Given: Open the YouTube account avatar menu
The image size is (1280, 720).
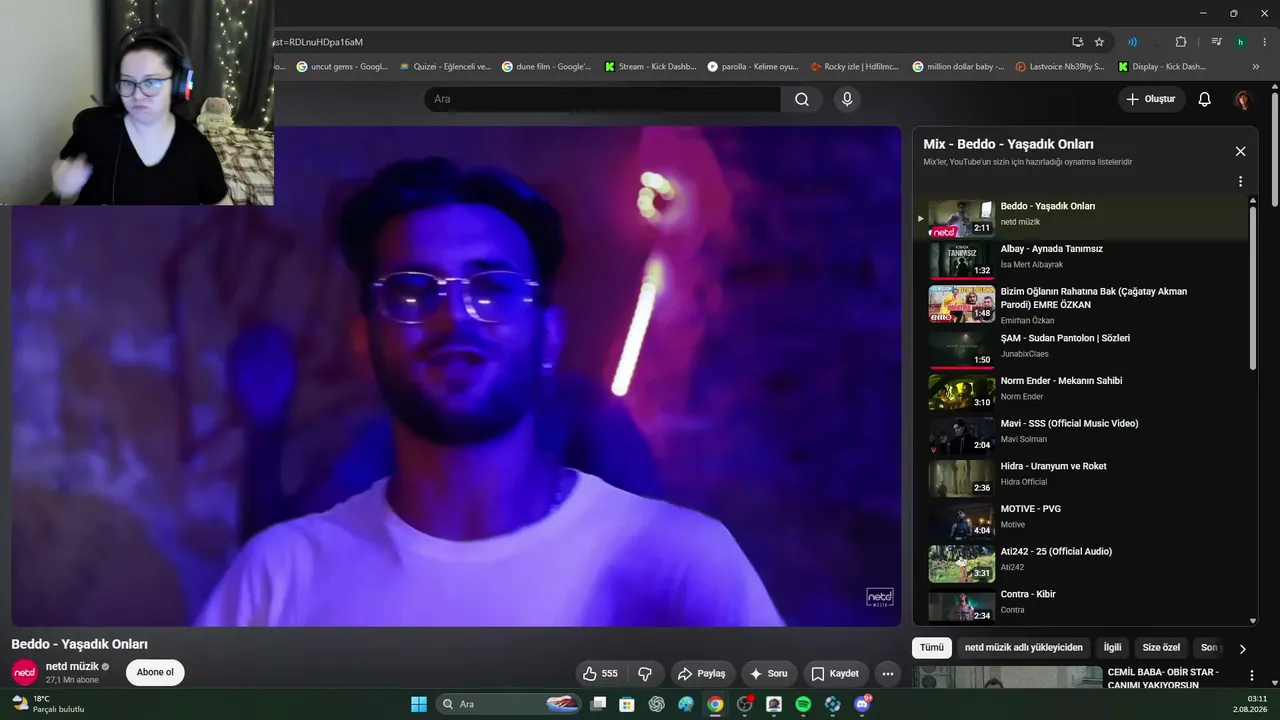Looking at the screenshot, I should tap(1243, 99).
